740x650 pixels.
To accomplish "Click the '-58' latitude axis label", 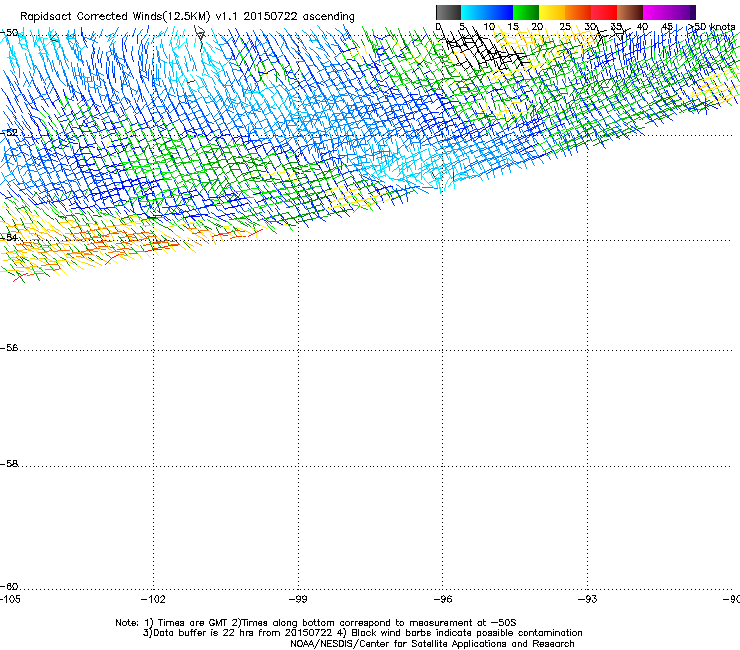I will (9, 464).
